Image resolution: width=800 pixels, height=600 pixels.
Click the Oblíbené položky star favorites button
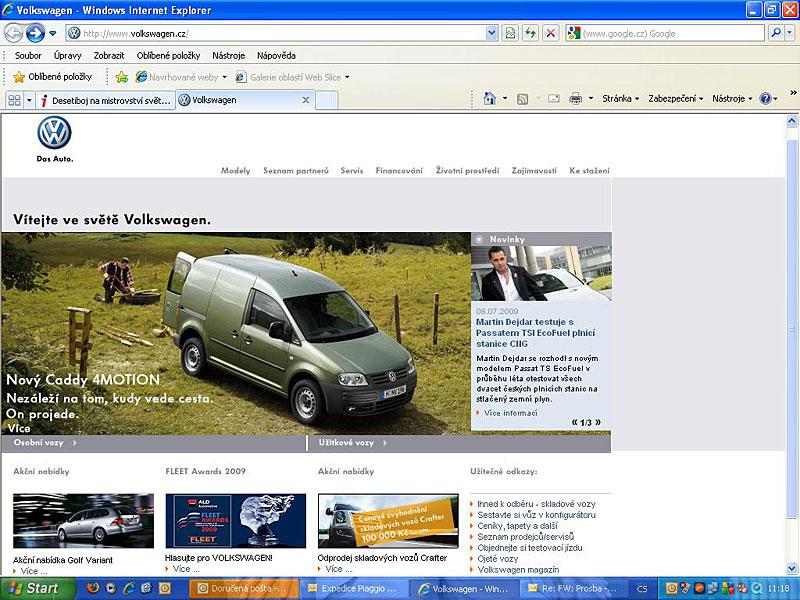pyautogui.click(x=53, y=77)
